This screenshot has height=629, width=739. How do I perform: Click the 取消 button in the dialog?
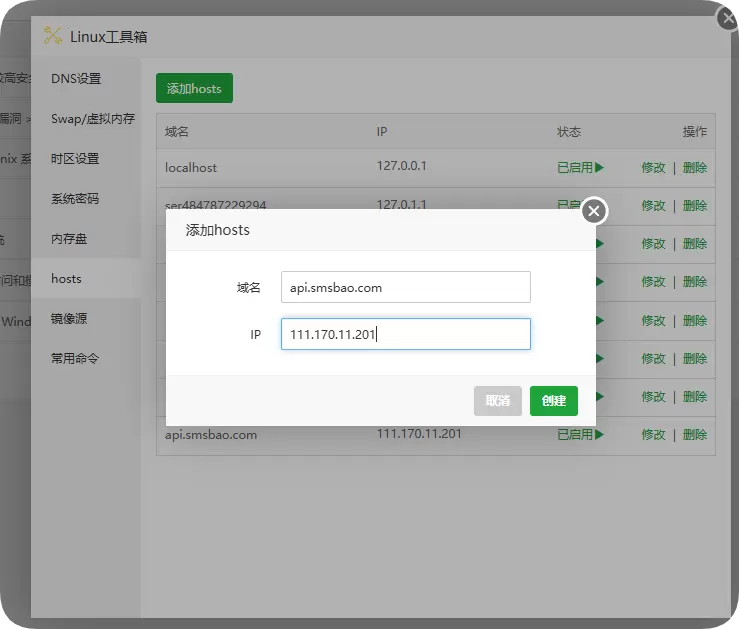pos(498,400)
